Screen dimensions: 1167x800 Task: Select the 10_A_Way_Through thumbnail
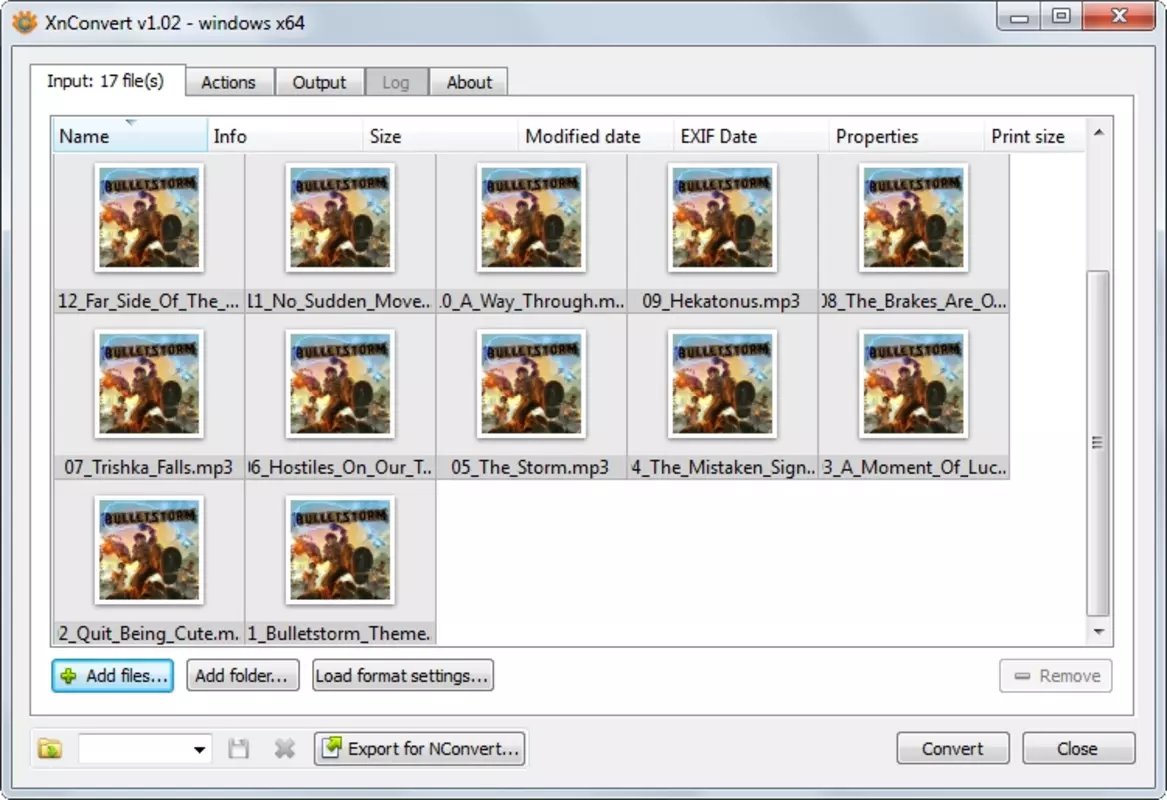coord(531,218)
